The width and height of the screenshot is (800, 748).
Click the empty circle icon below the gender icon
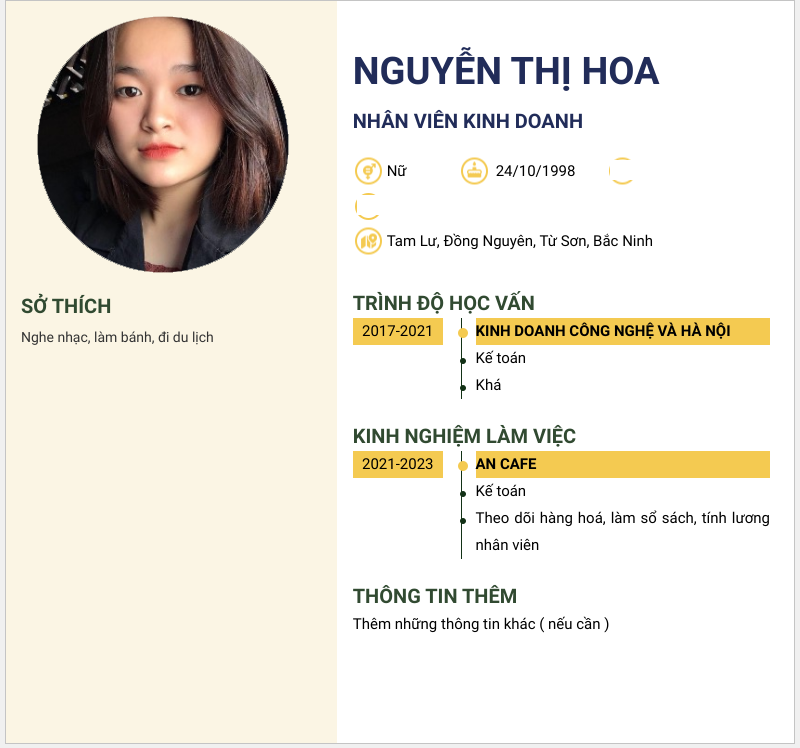368,206
